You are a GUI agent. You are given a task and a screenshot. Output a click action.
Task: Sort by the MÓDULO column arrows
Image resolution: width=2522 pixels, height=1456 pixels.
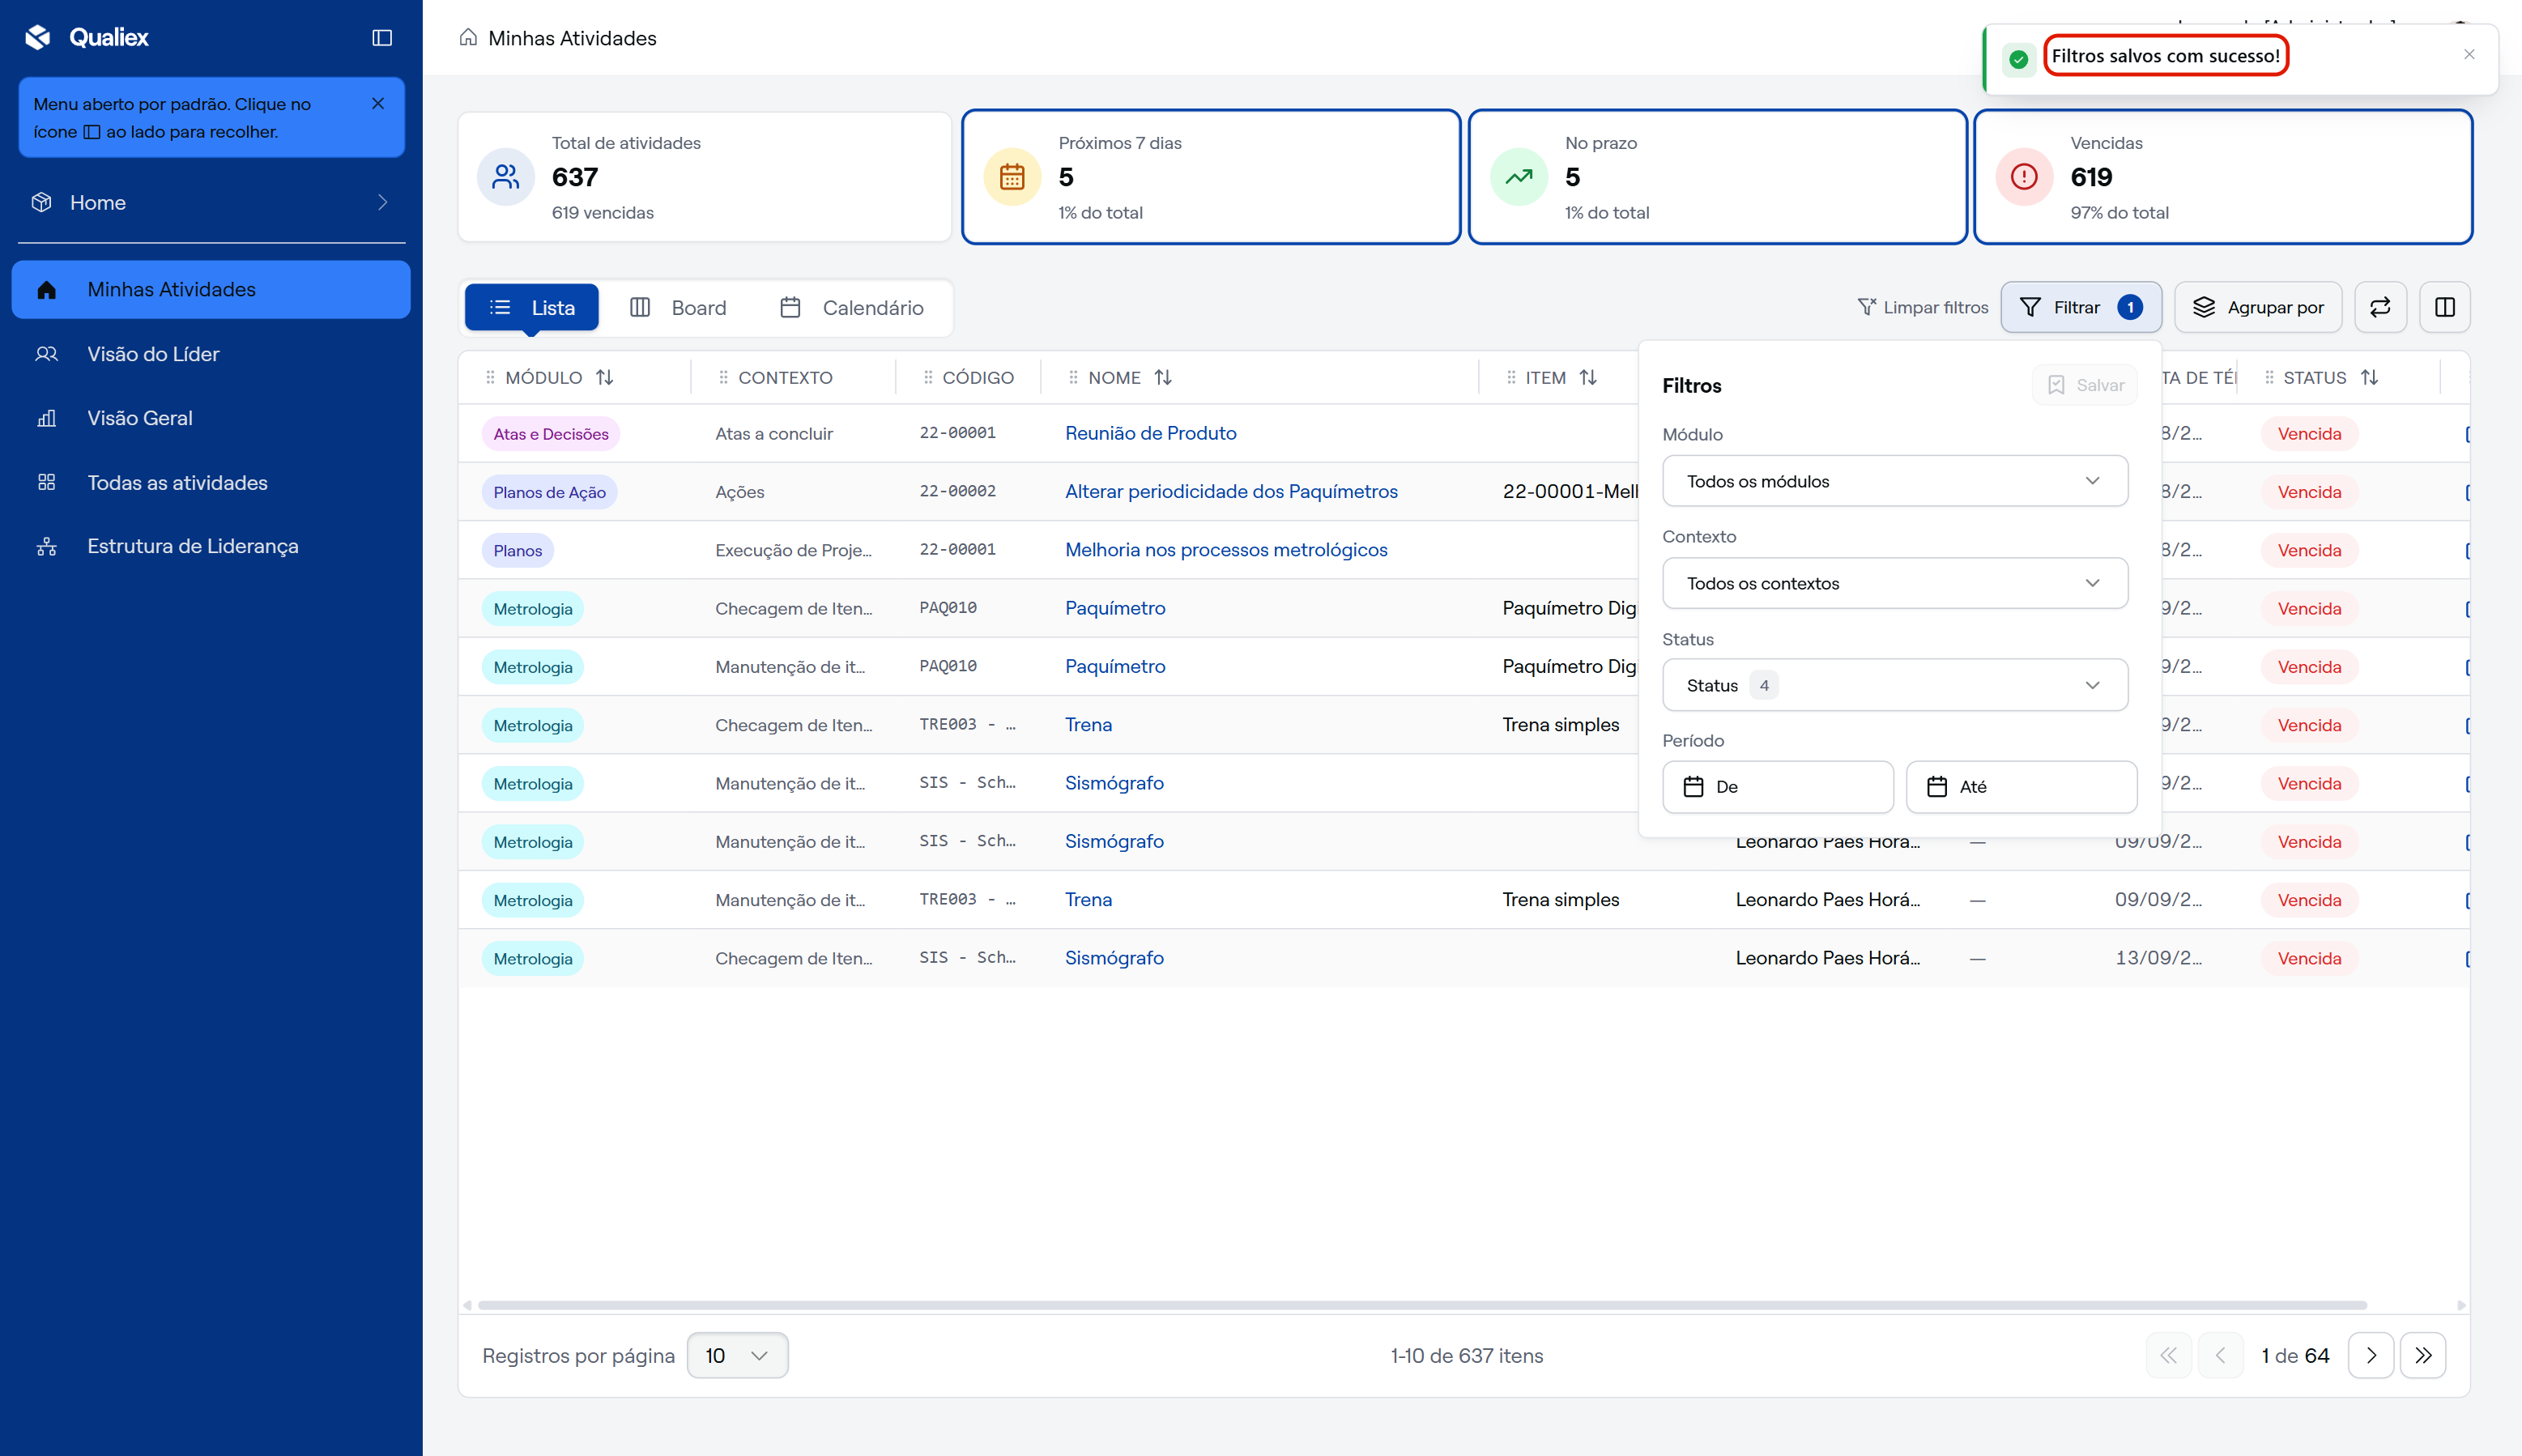pos(604,377)
